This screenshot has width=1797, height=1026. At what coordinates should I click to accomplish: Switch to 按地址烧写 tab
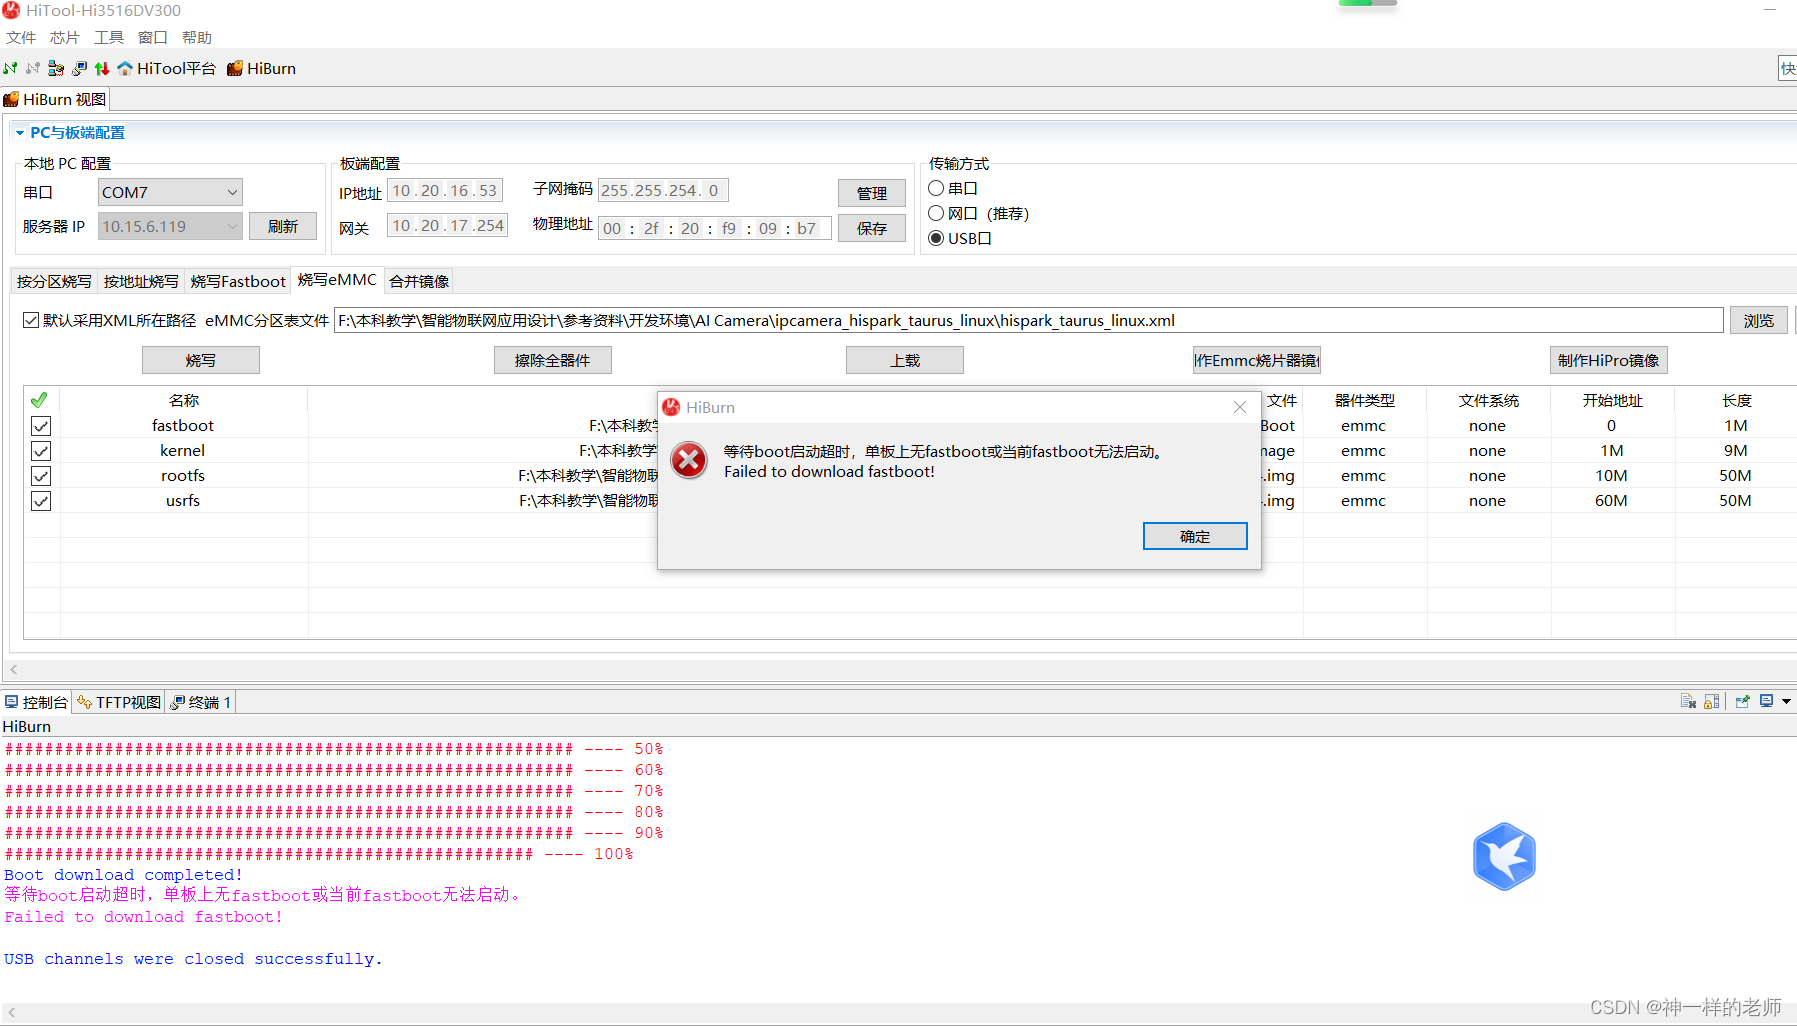click(141, 282)
